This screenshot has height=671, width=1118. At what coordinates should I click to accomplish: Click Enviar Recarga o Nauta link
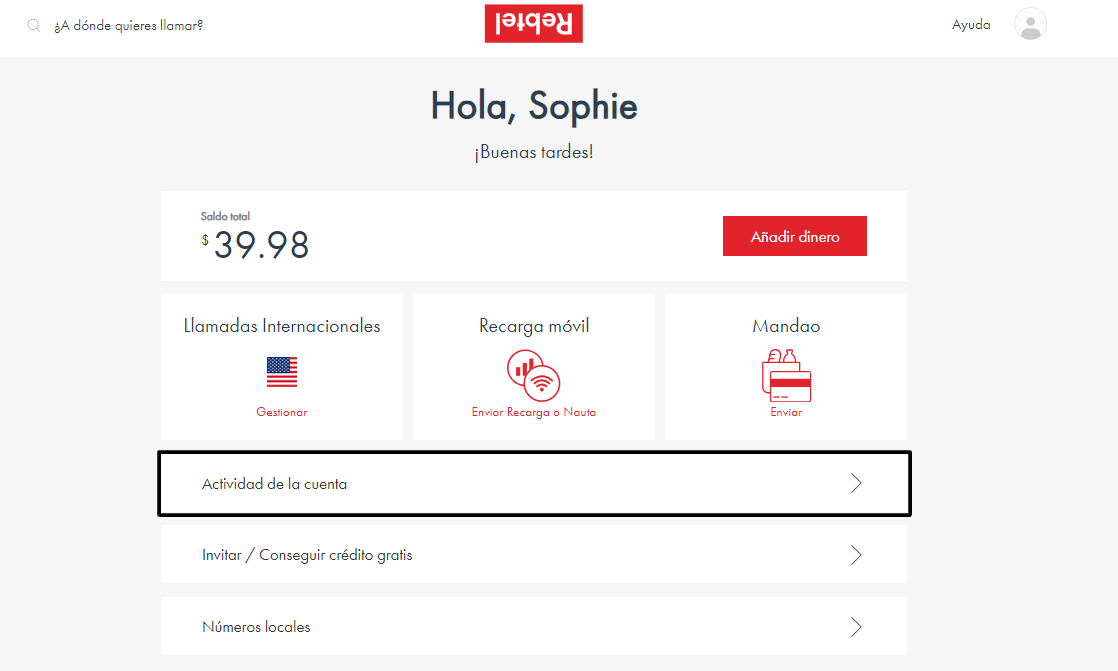pyautogui.click(x=534, y=412)
